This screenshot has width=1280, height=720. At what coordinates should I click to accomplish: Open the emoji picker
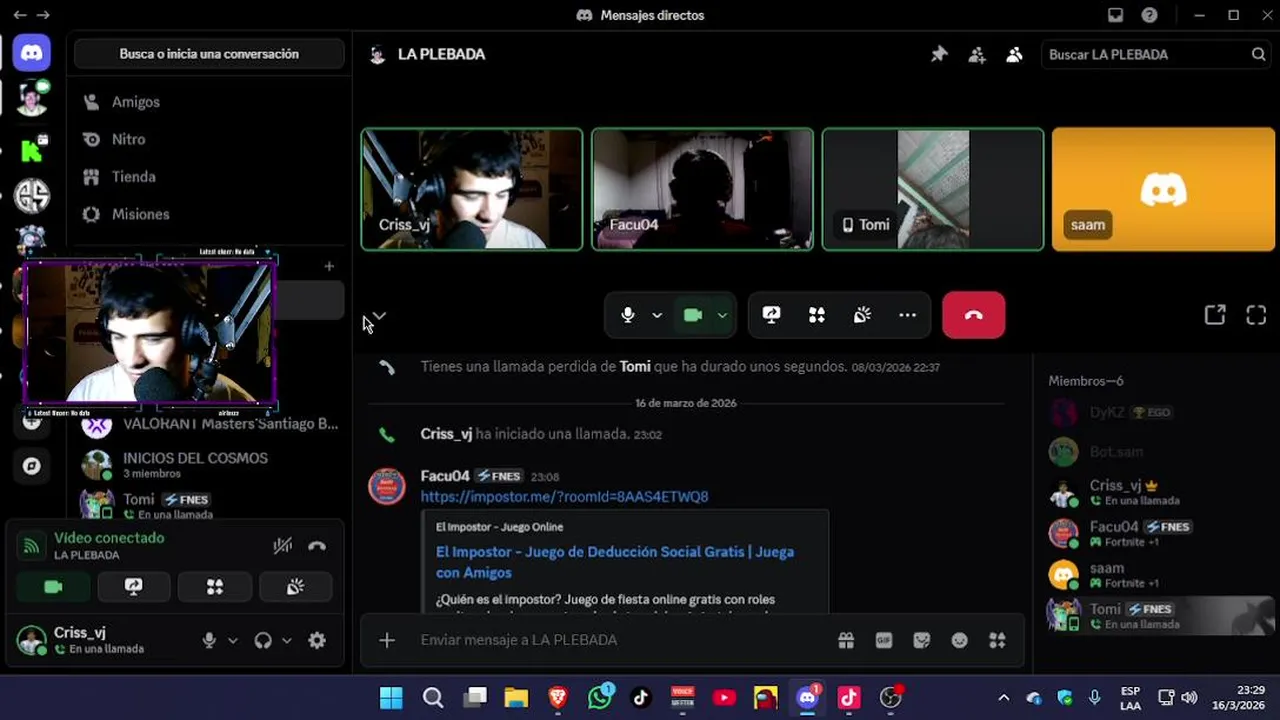click(960, 640)
